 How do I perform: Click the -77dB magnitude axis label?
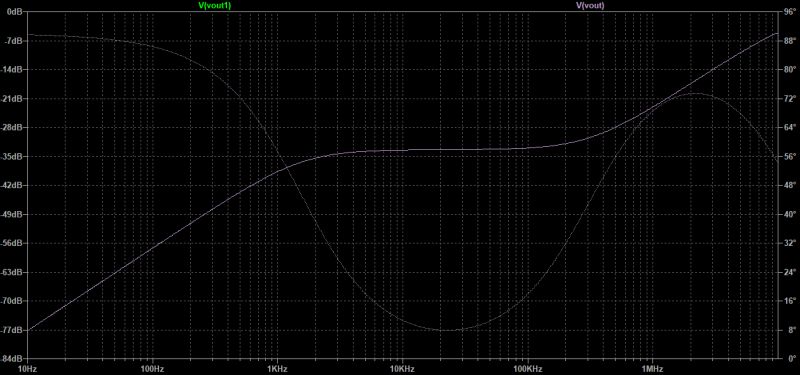click(12, 330)
